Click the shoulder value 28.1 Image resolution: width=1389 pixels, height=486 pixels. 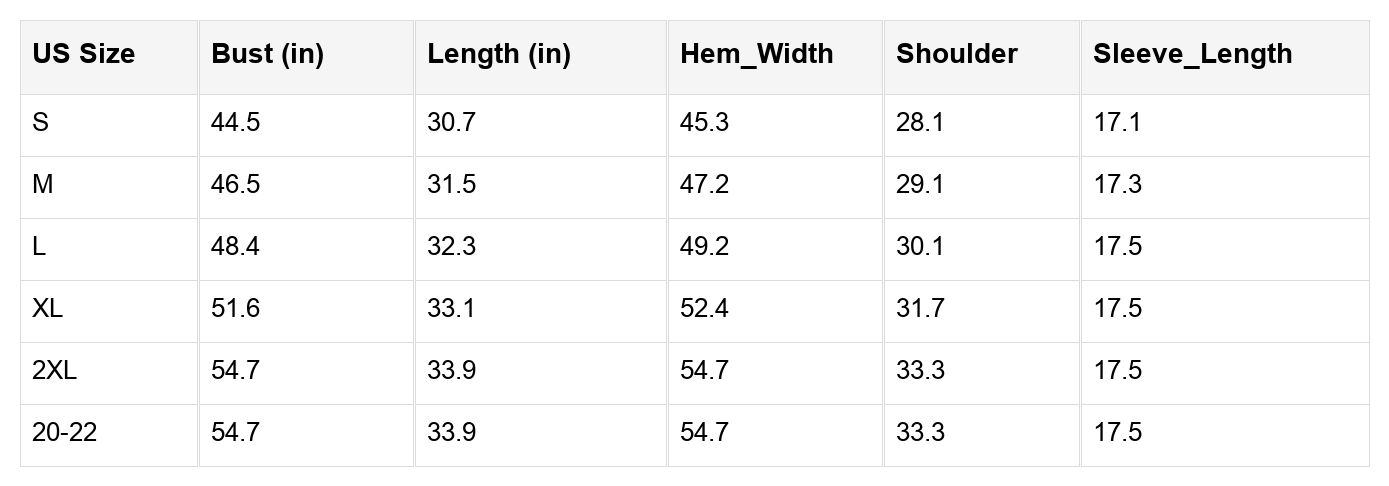(x=920, y=123)
